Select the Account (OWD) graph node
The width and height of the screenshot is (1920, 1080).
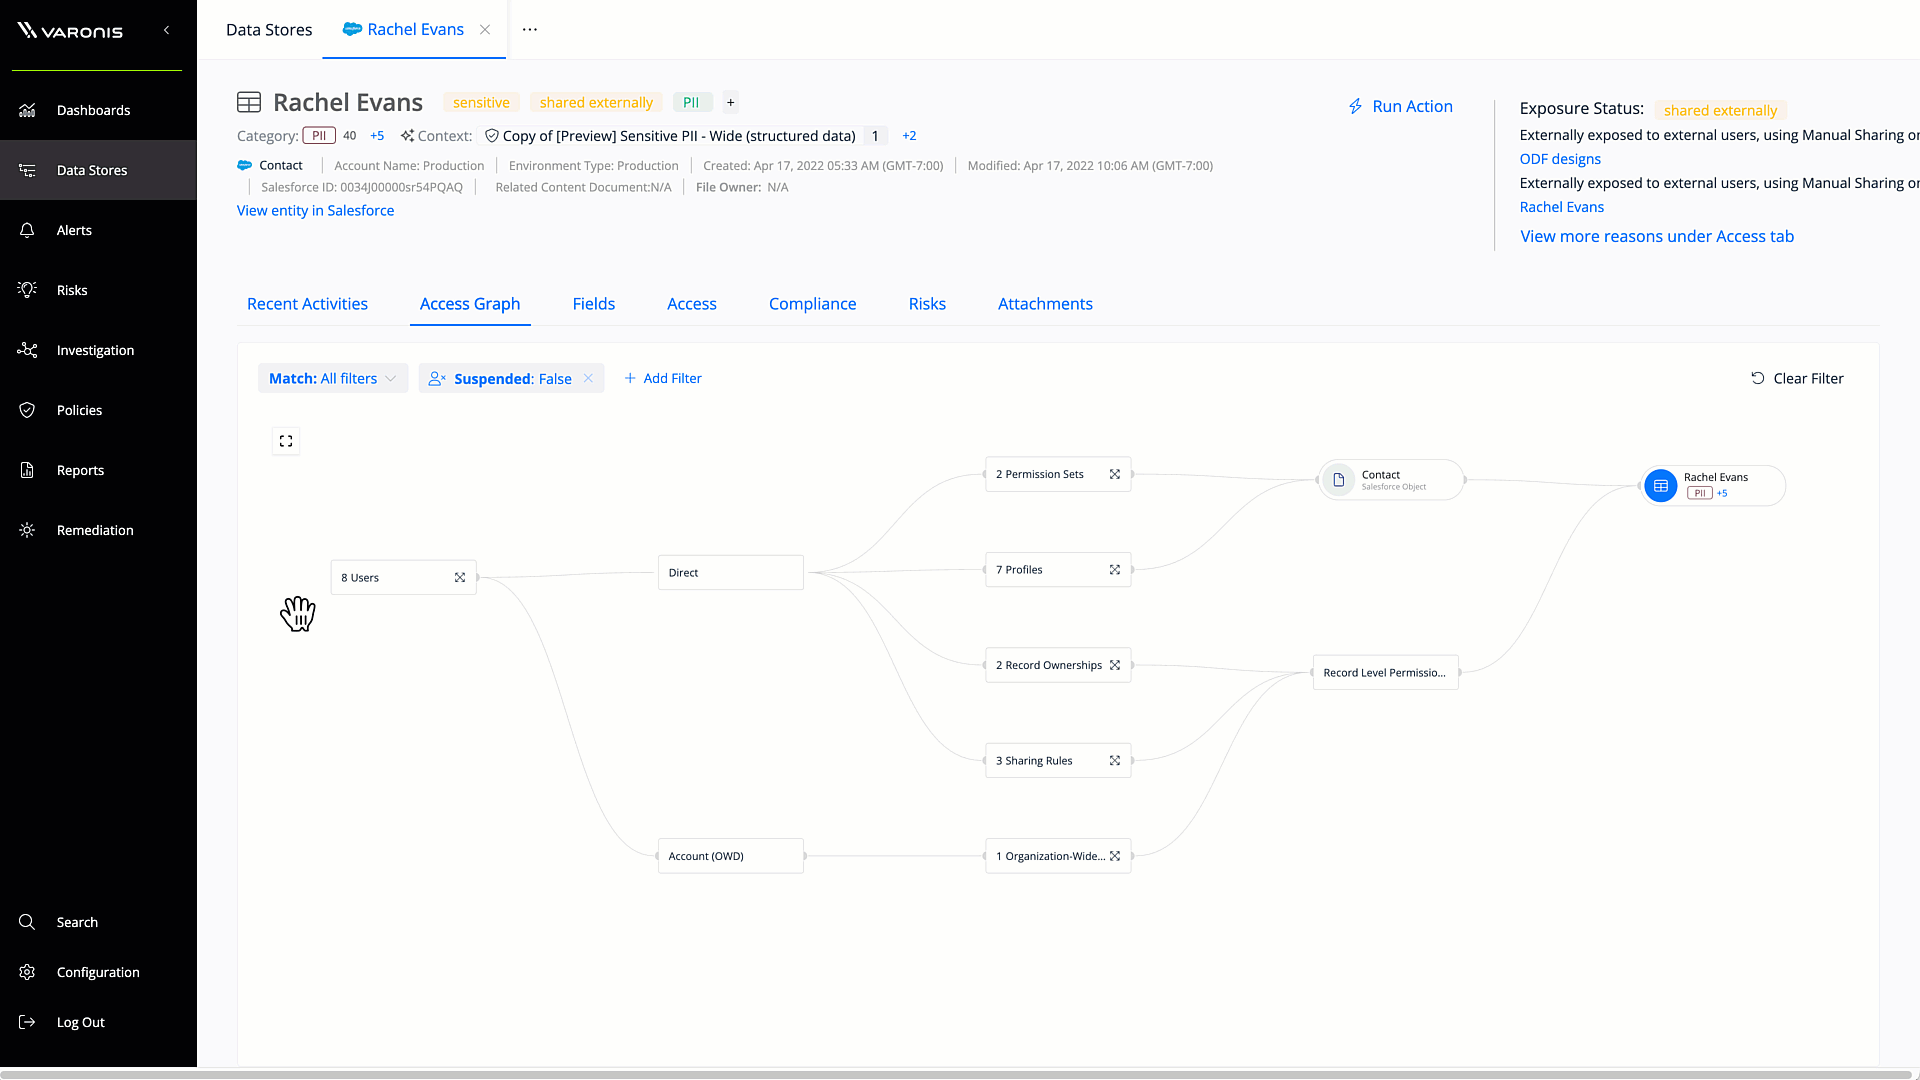click(x=731, y=856)
